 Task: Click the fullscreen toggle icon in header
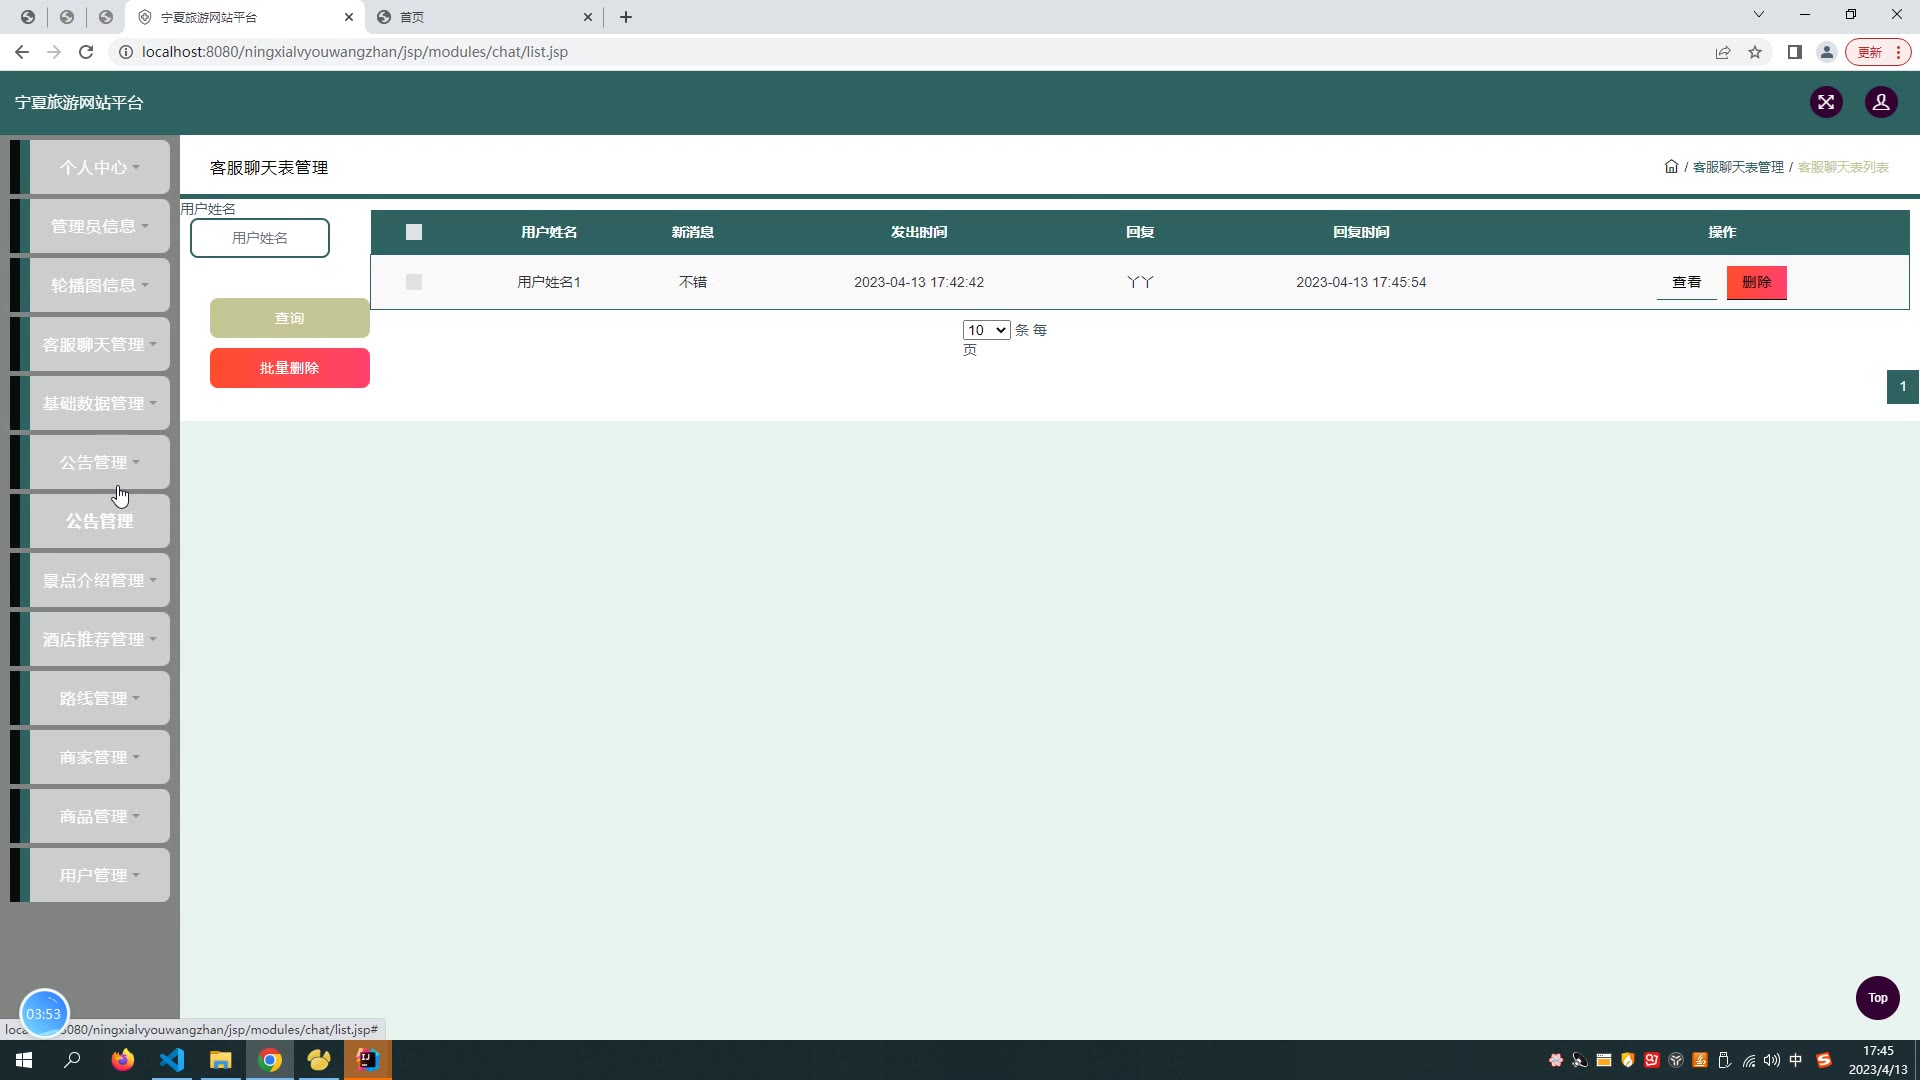click(1826, 102)
